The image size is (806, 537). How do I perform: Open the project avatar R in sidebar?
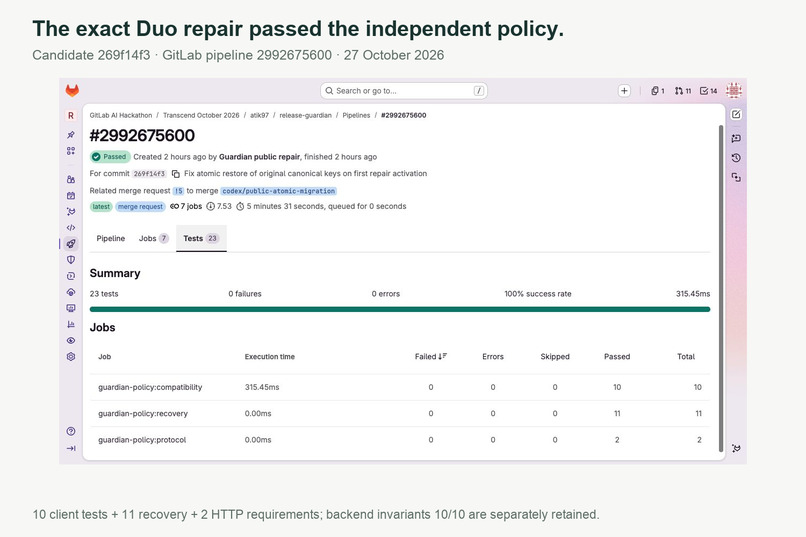click(x=71, y=116)
